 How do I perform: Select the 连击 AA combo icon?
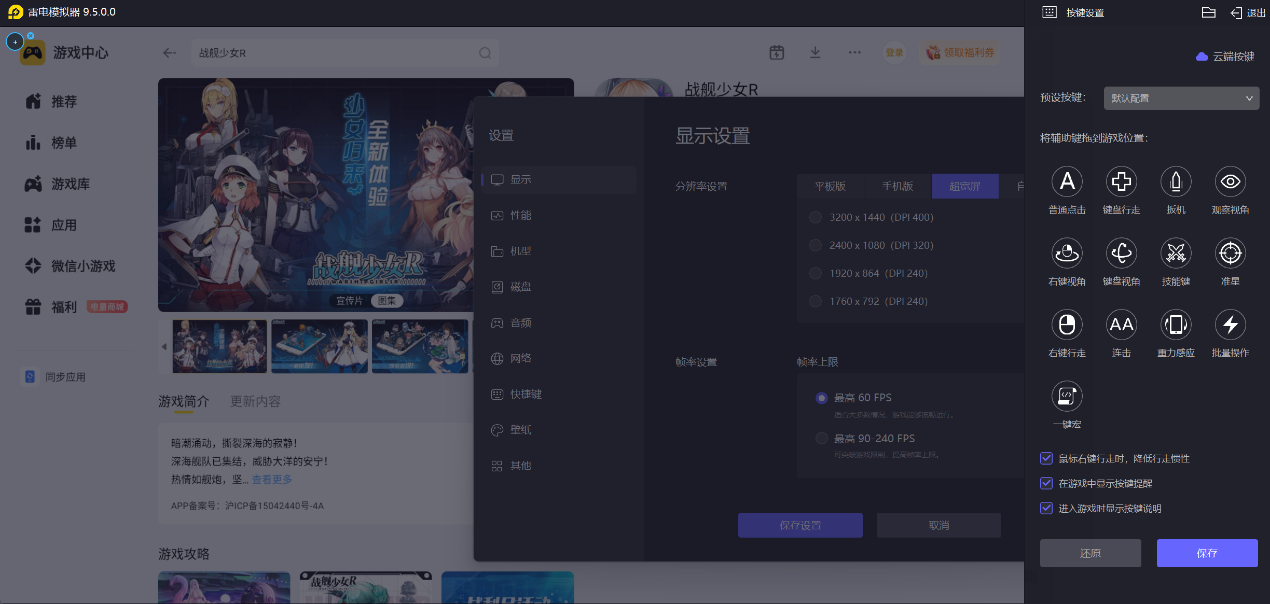pos(1121,324)
